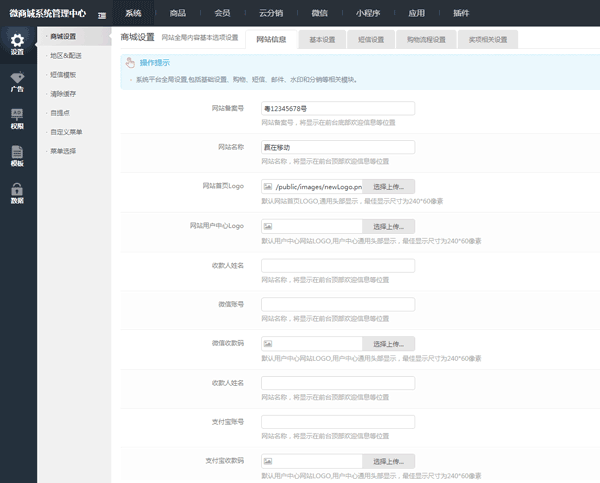Toggle the sidebar collapse icon beside the title
Viewport: 600px width, 483px height.
tap(102, 13)
